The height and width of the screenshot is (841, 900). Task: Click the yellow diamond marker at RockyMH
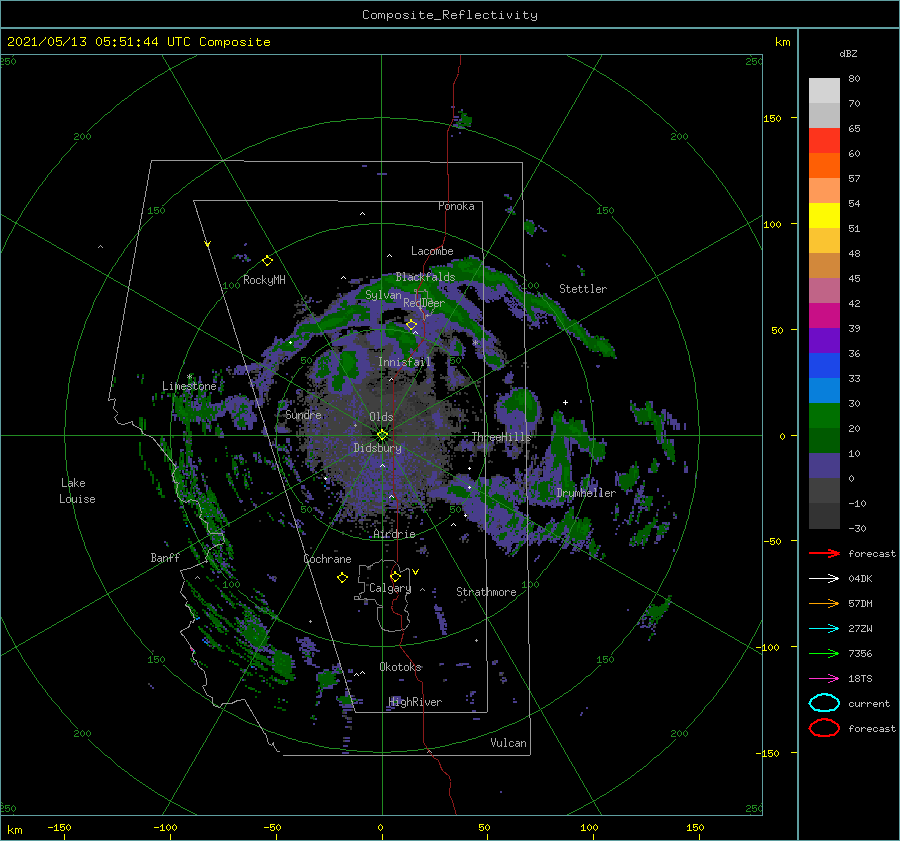point(267,261)
